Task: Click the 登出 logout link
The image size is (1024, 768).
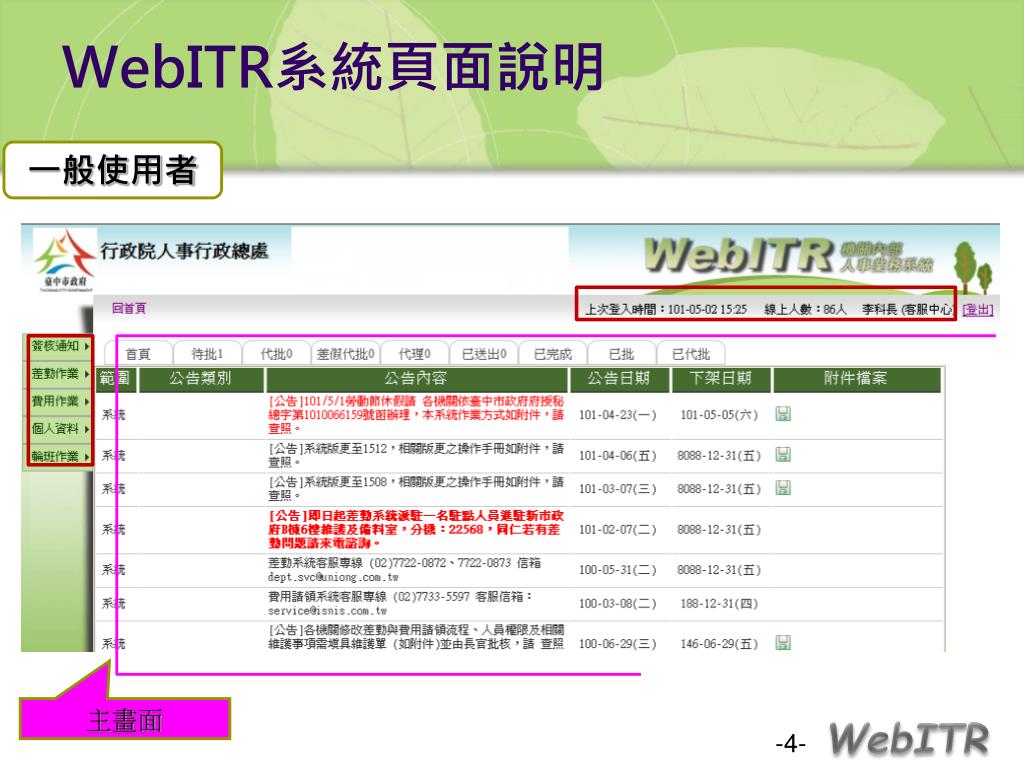Action: [x=978, y=310]
